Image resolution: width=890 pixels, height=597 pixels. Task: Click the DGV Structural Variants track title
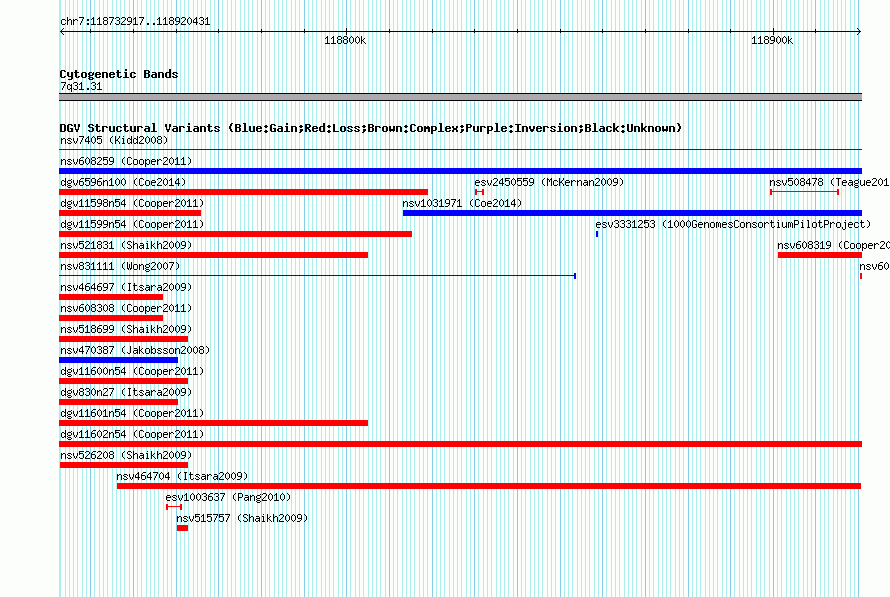[x=371, y=128]
